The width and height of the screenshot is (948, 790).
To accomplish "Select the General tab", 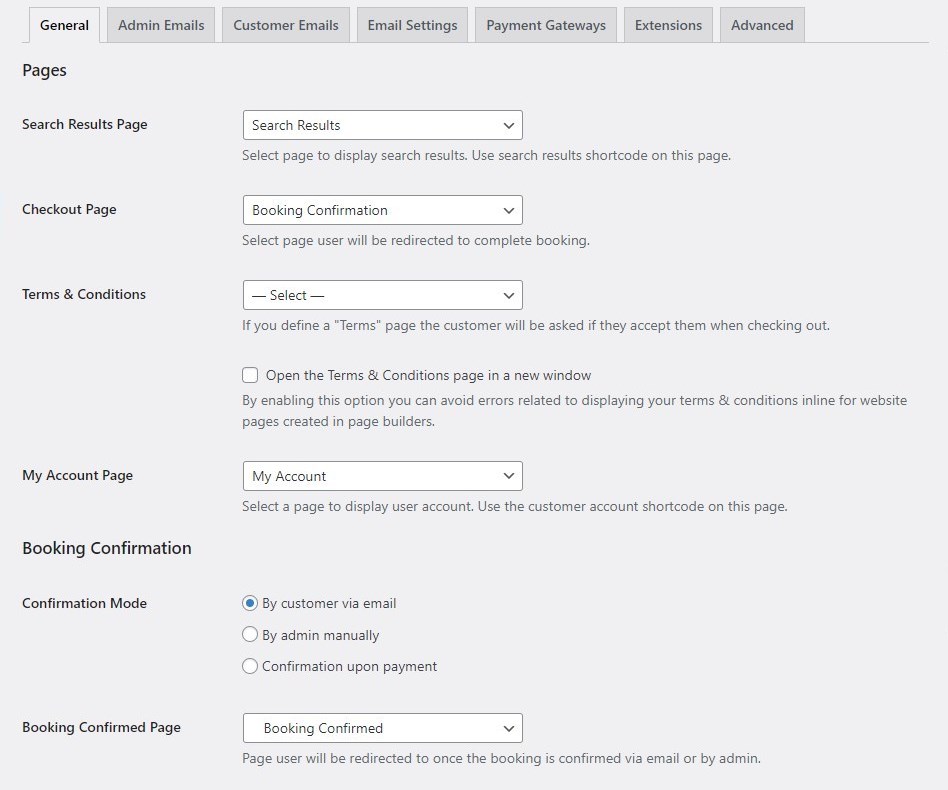I will [65, 26].
